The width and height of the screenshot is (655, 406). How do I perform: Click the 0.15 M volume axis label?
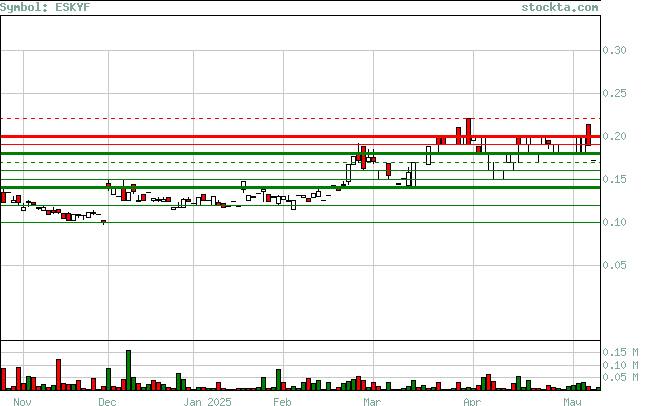(x=620, y=353)
